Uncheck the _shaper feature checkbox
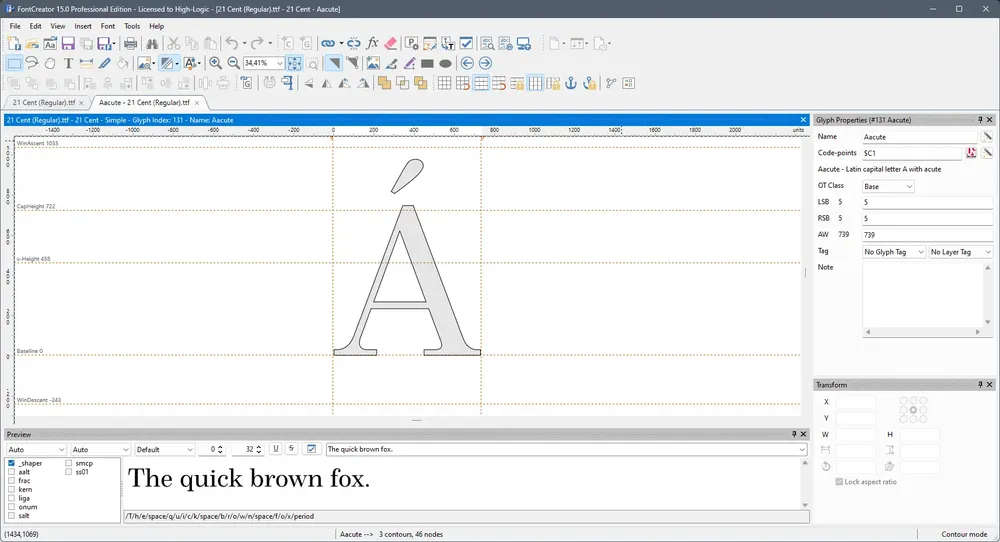The image size is (1000, 542). (x=11, y=463)
